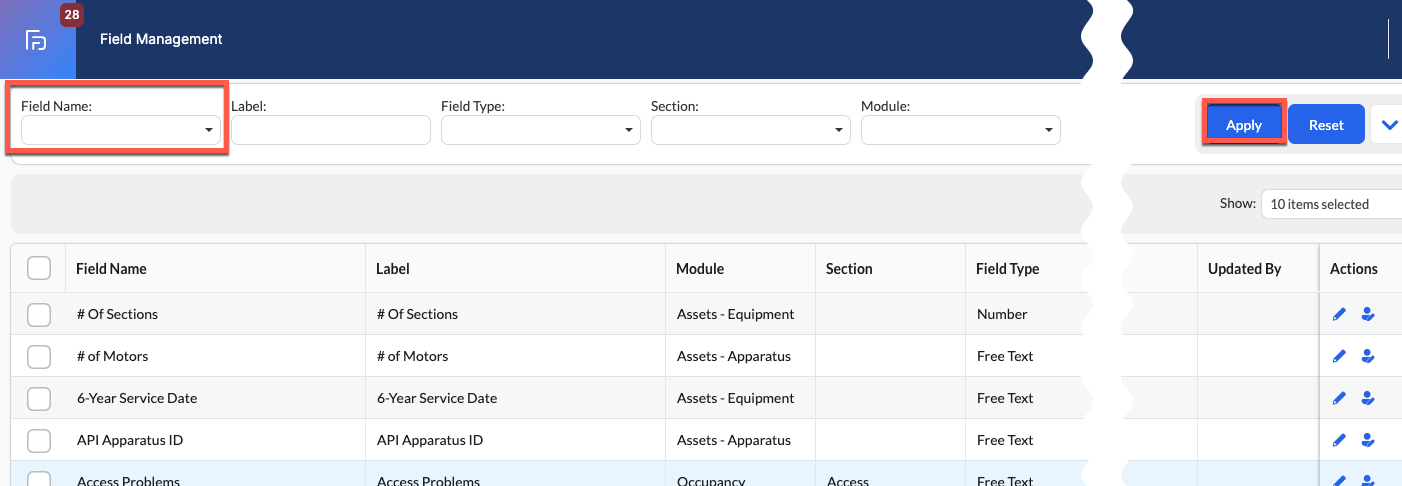Click the Number field type cell
Viewport: 1402px width, 486px height.
1002,314
